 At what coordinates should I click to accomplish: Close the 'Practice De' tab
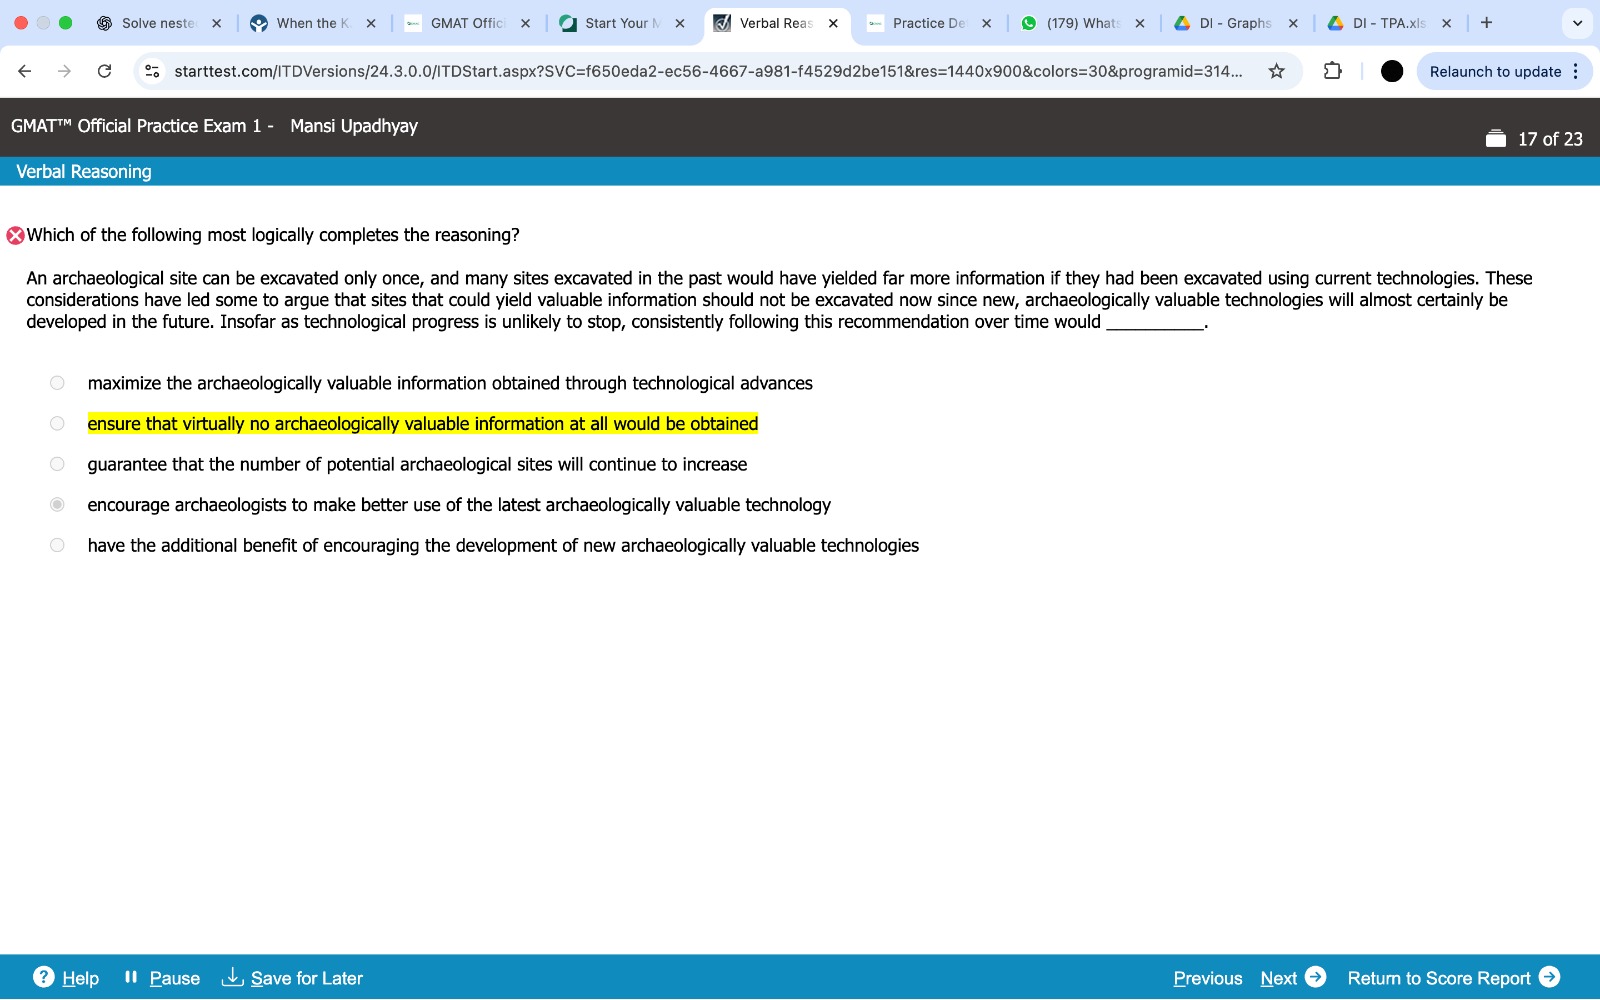987,23
